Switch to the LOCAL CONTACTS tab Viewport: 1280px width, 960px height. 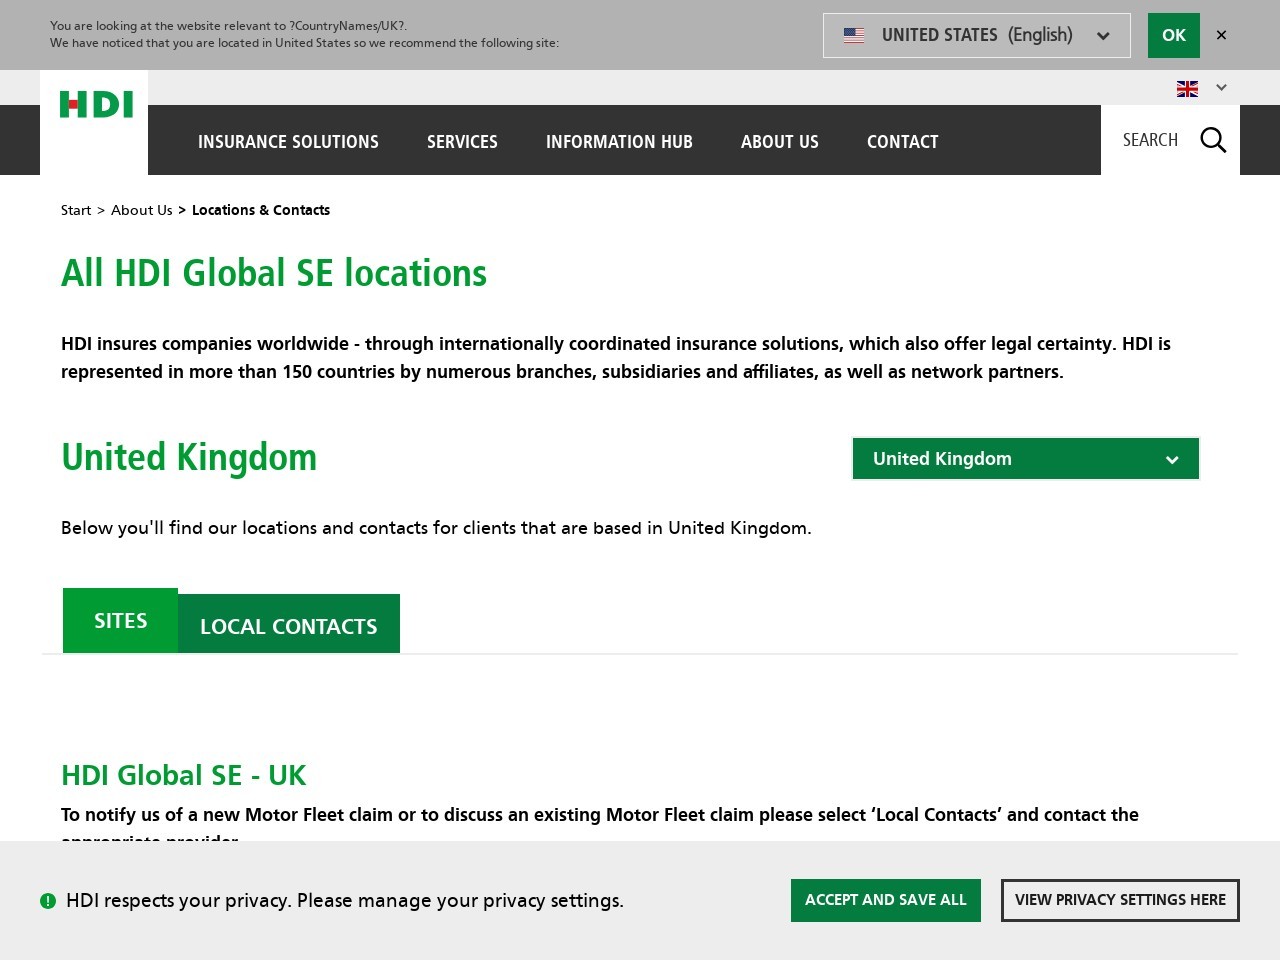coord(288,626)
